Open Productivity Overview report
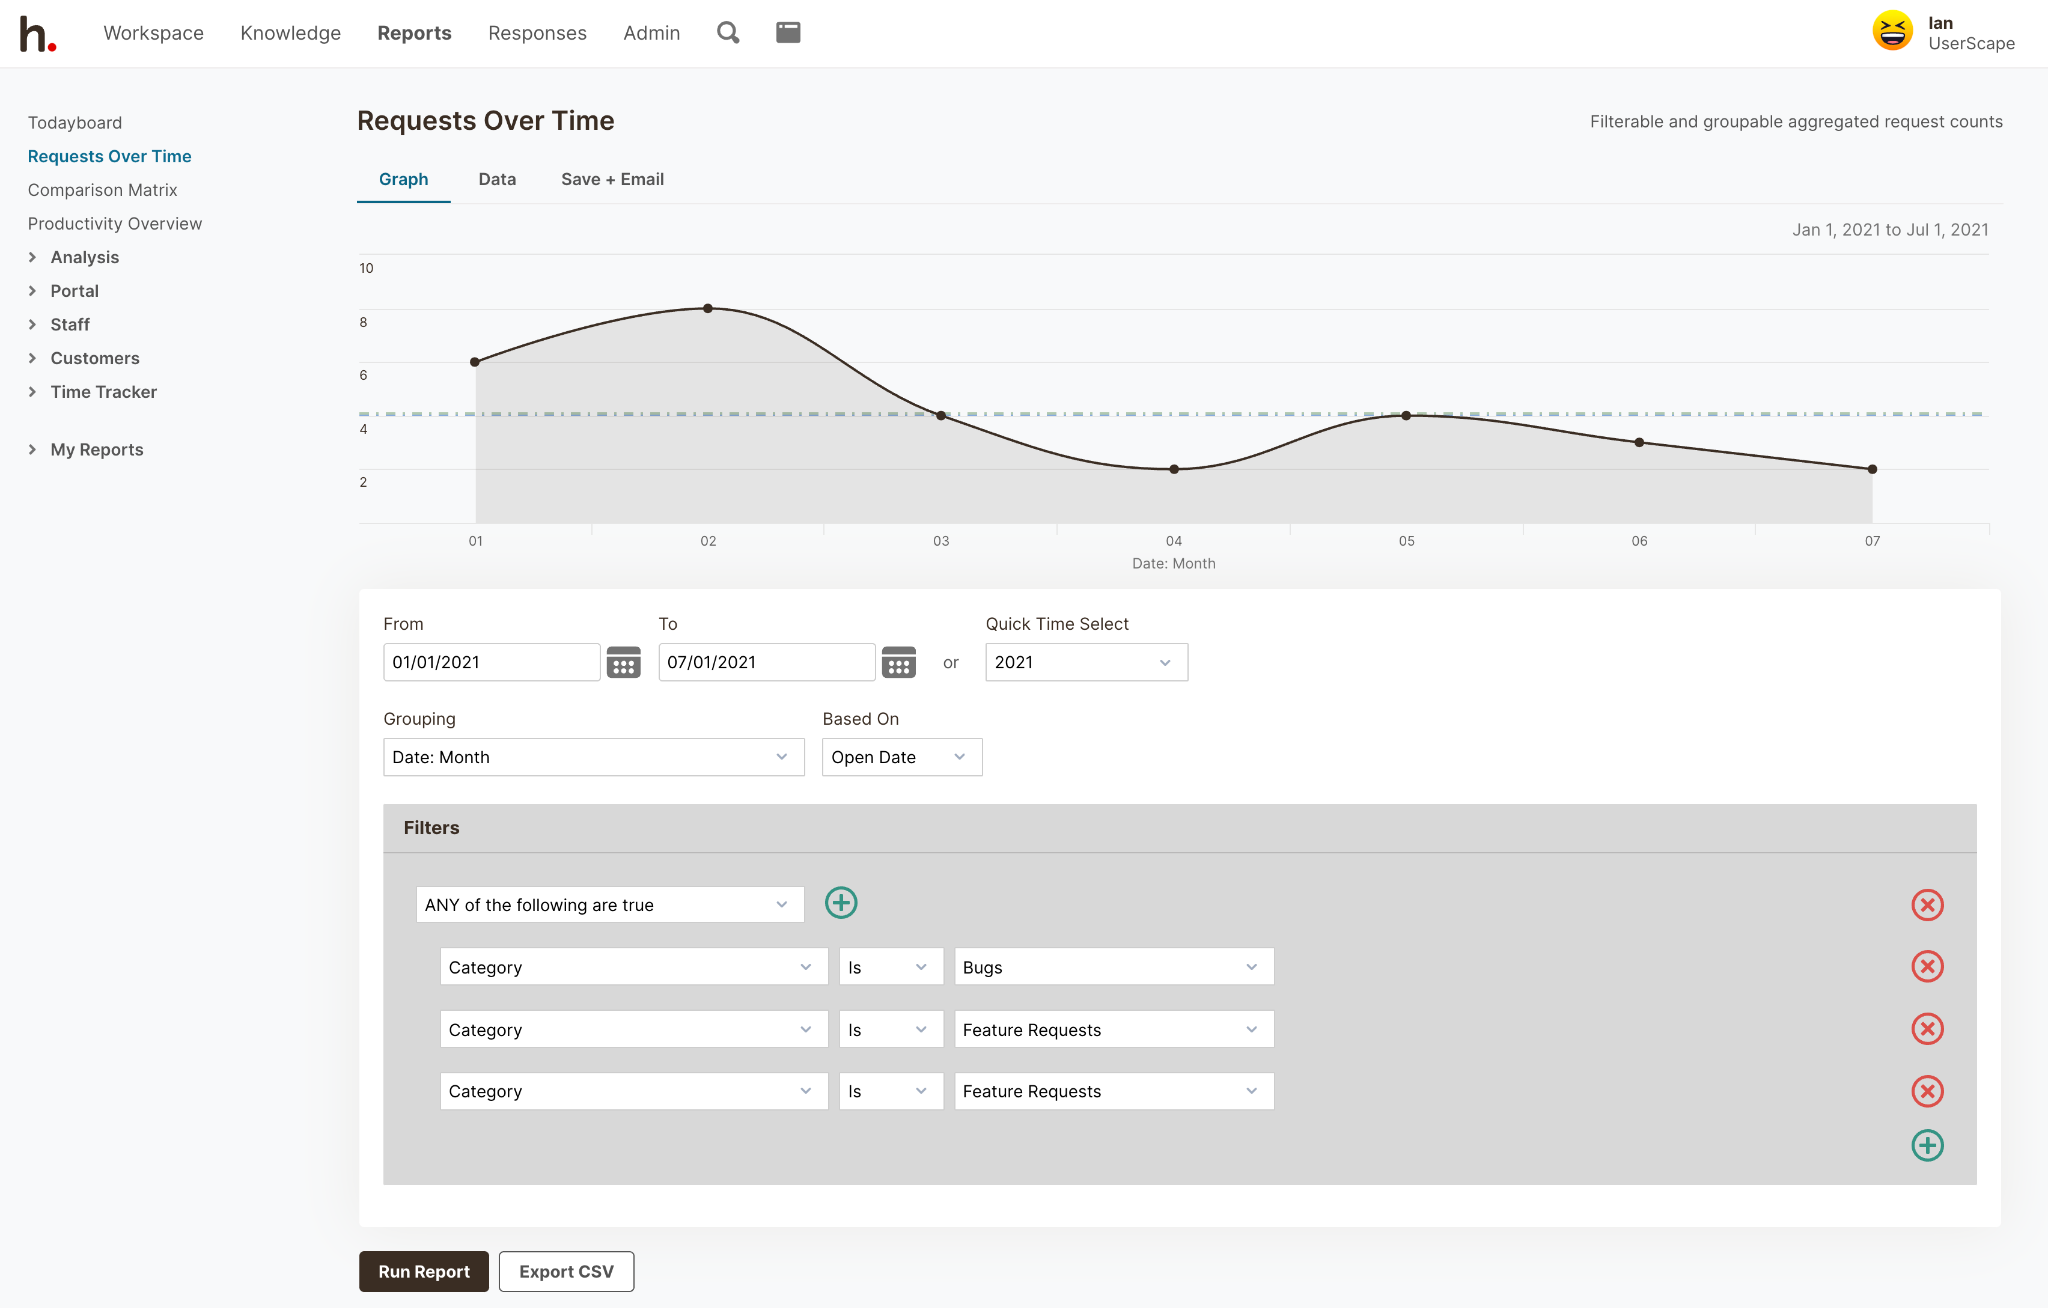Viewport: 2048px width, 1308px height. [x=115, y=224]
